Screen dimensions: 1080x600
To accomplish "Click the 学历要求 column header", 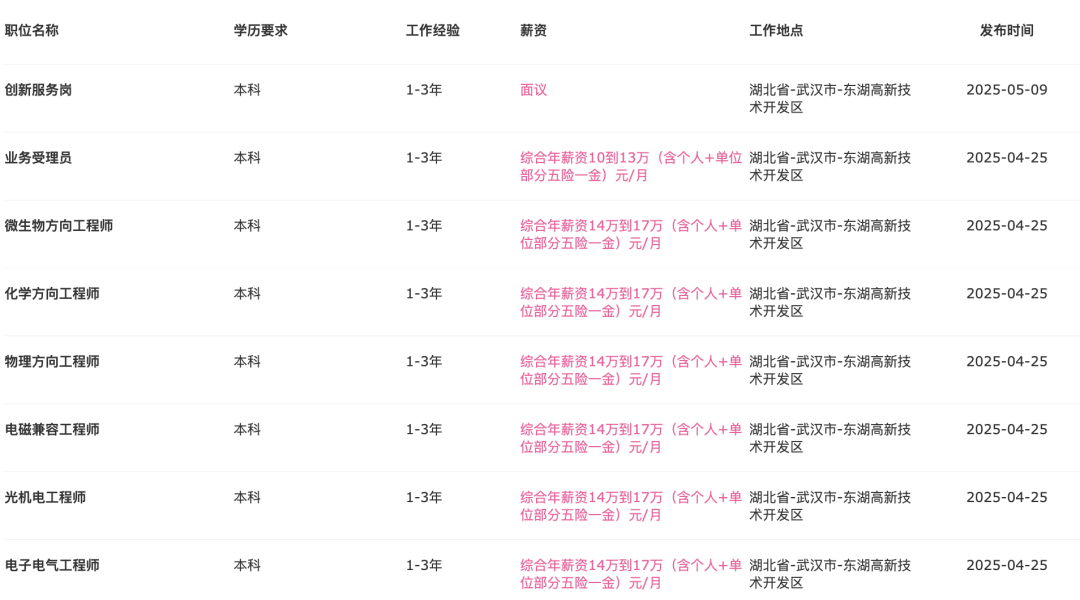I will pyautogui.click(x=260, y=30).
